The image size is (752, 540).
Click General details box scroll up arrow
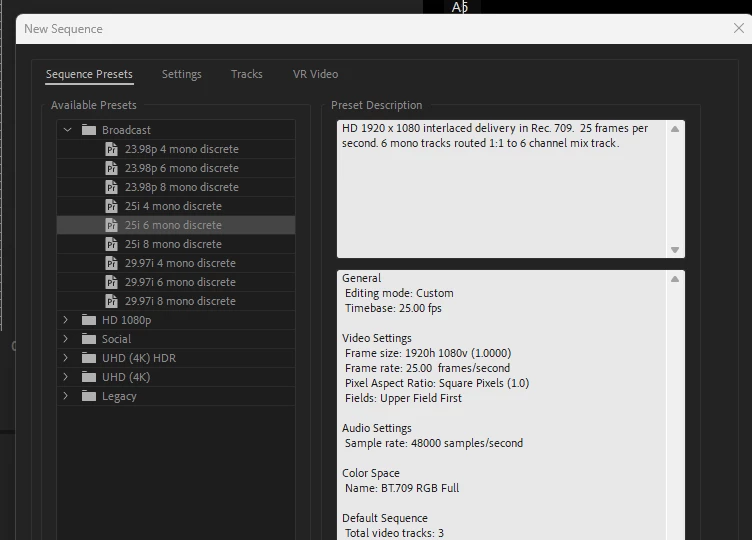(x=675, y=279)
